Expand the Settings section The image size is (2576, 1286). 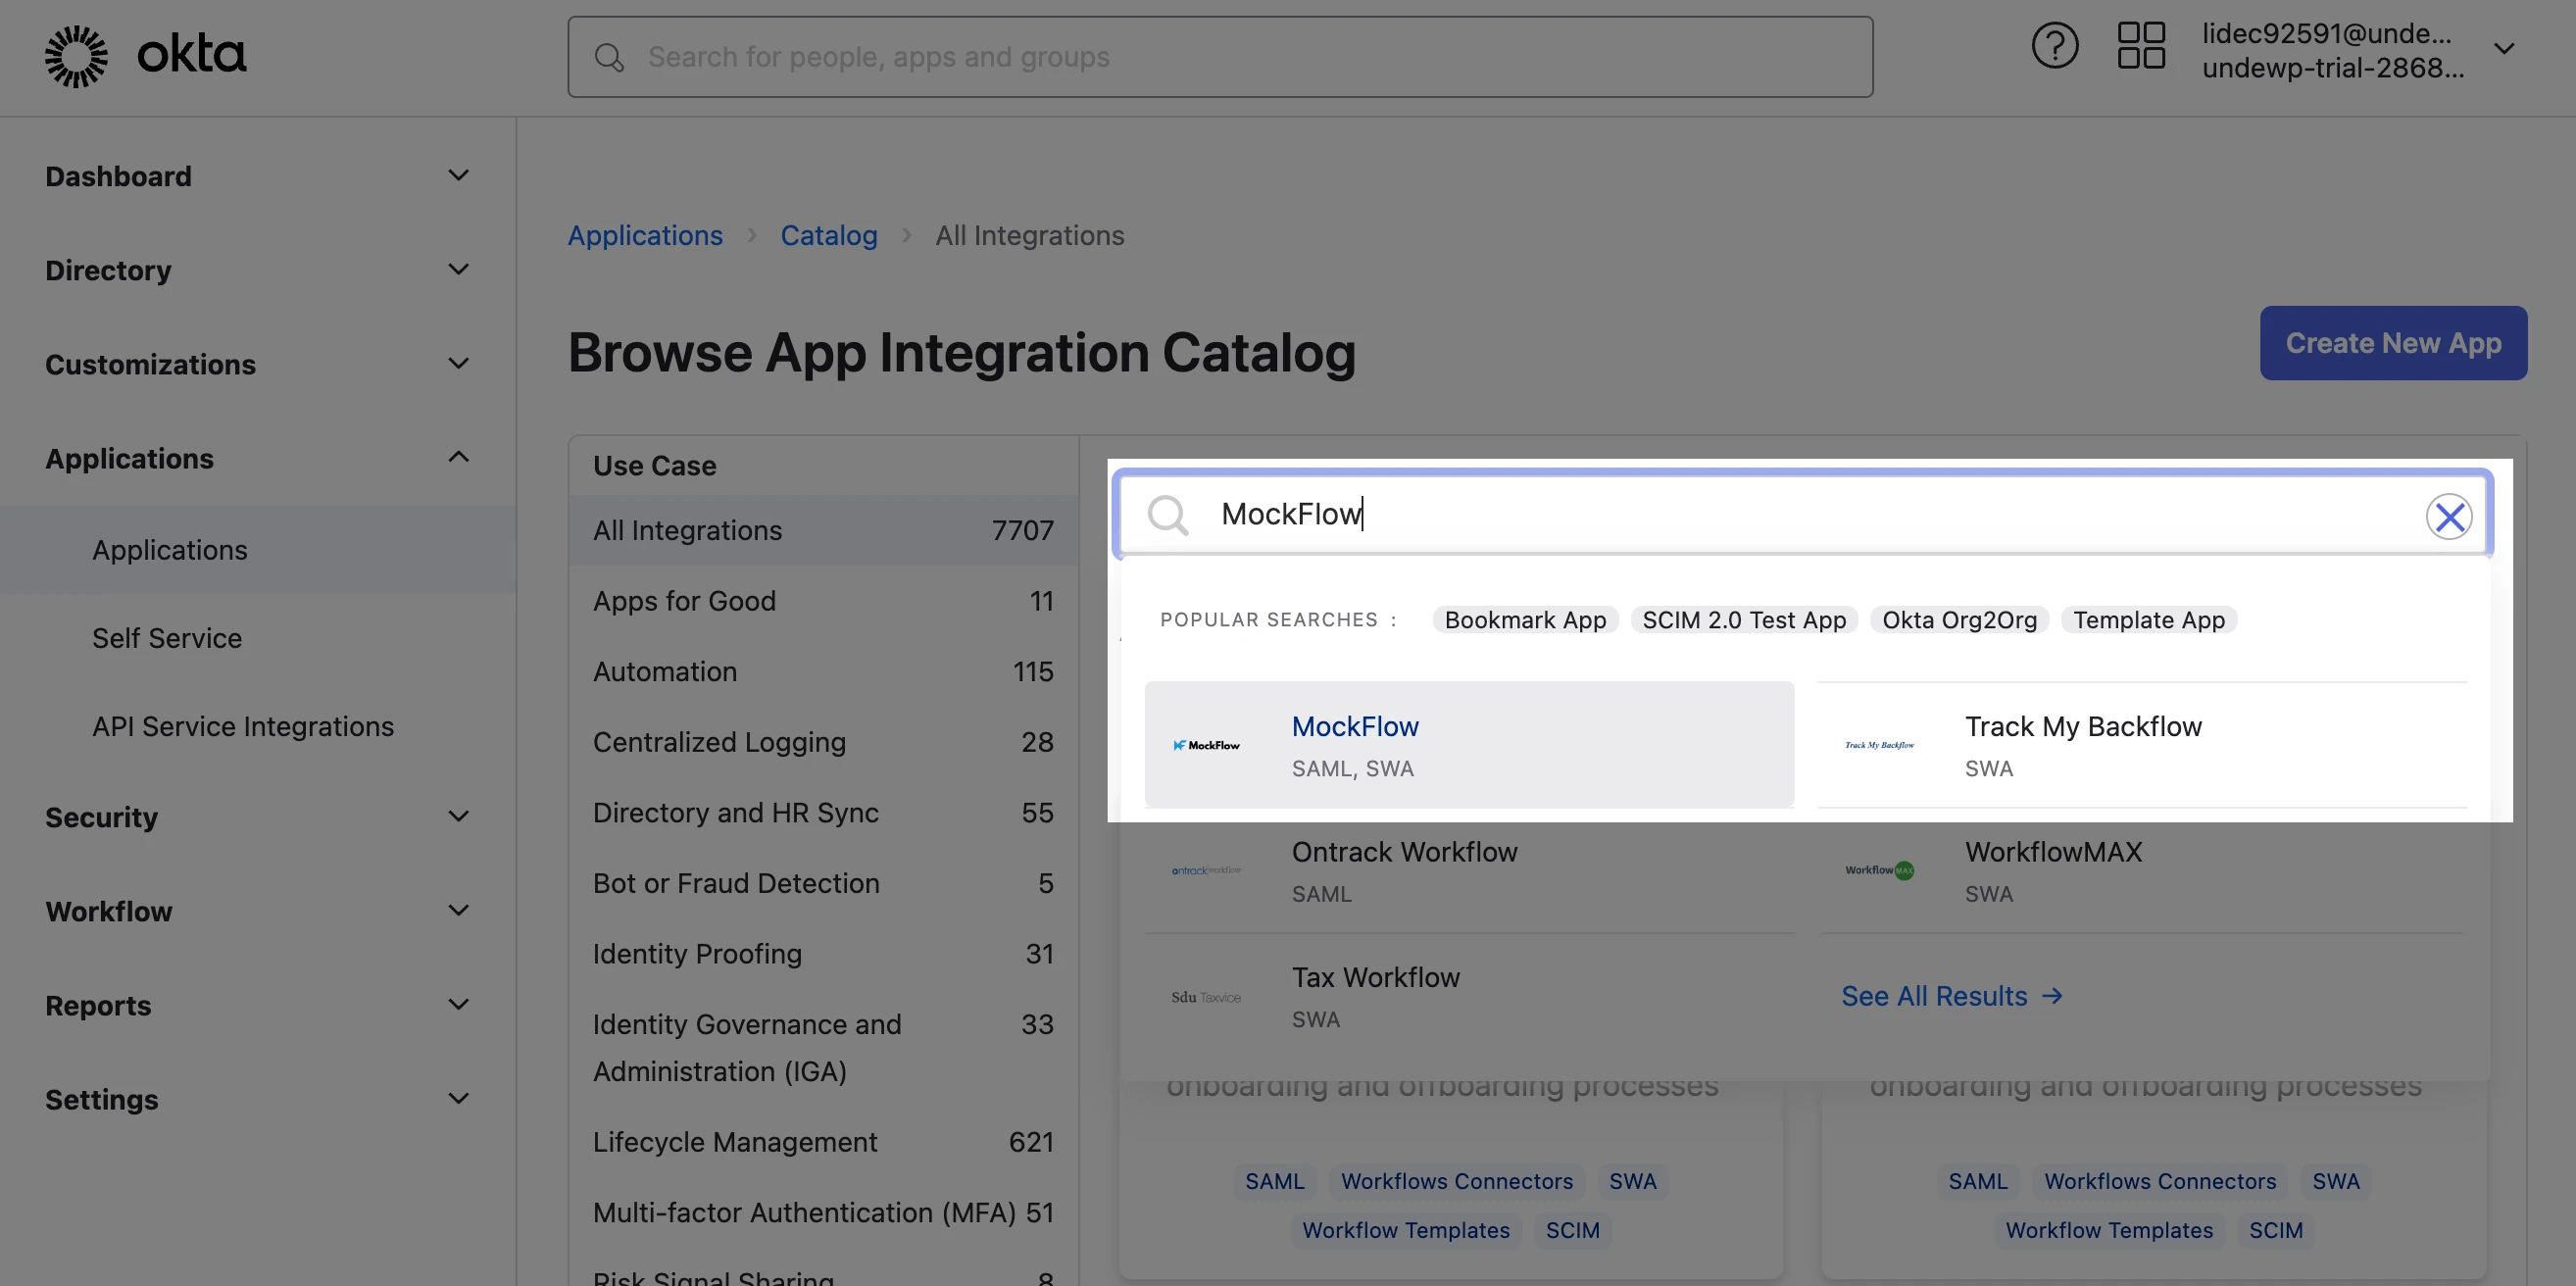pos(258,1099)
